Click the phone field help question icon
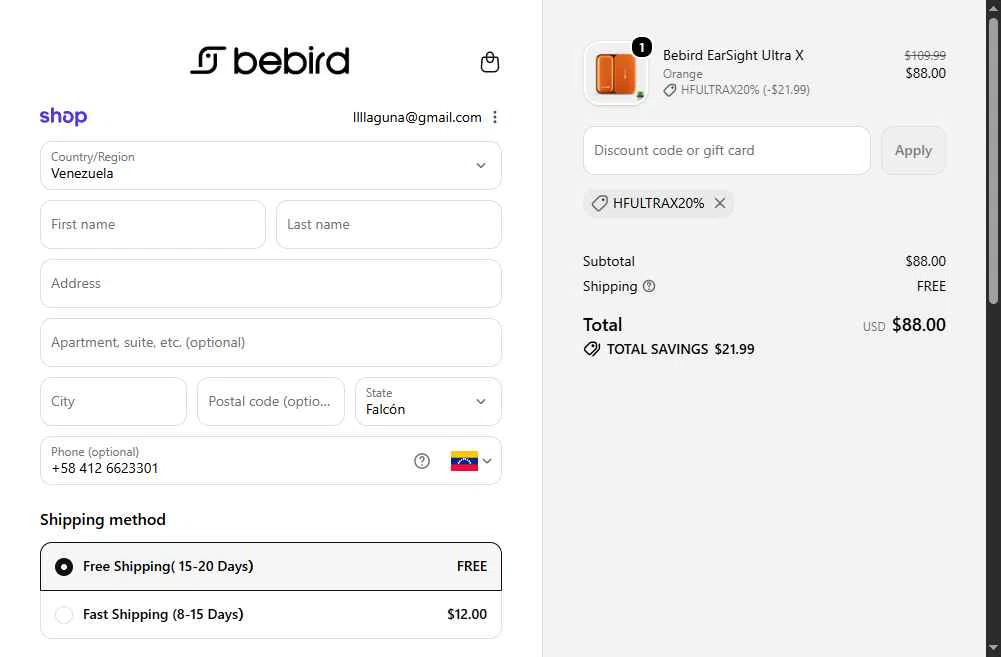1001x657 pixels. click(x=422, y=461)
